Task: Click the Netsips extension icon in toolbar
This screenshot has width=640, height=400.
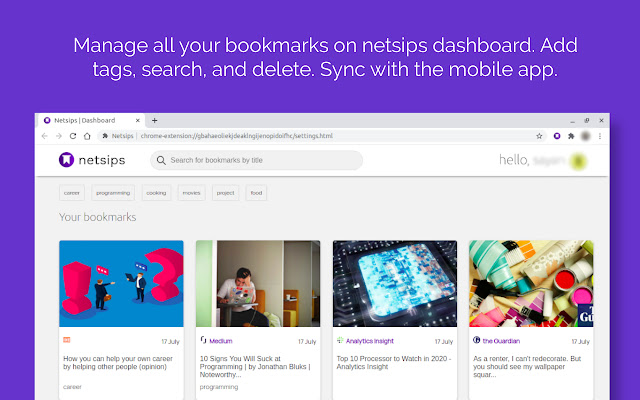Action: point(556,136)
